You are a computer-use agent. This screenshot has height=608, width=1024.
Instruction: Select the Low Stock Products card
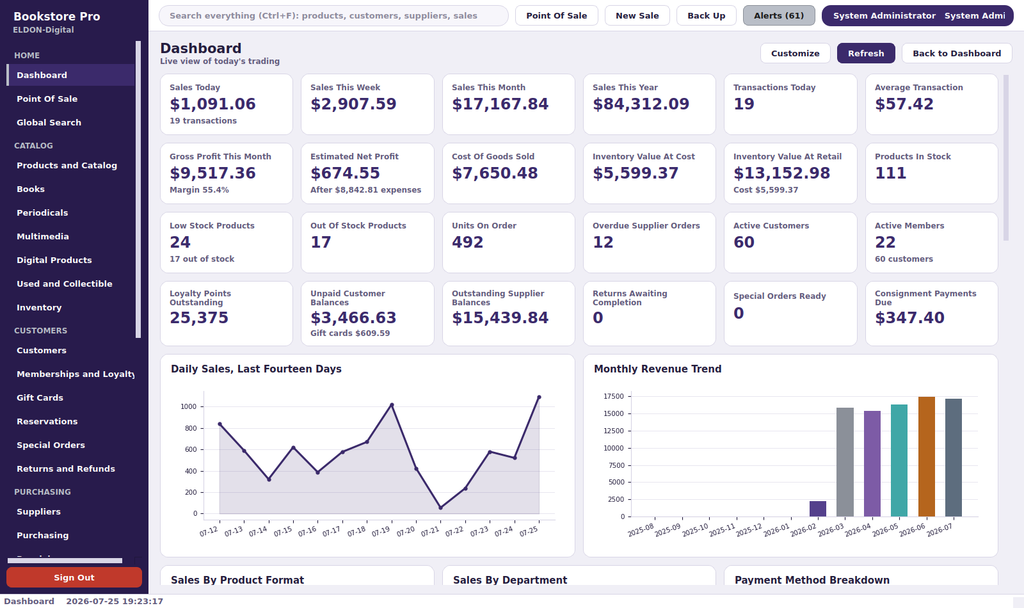click(x=226, y=242)
